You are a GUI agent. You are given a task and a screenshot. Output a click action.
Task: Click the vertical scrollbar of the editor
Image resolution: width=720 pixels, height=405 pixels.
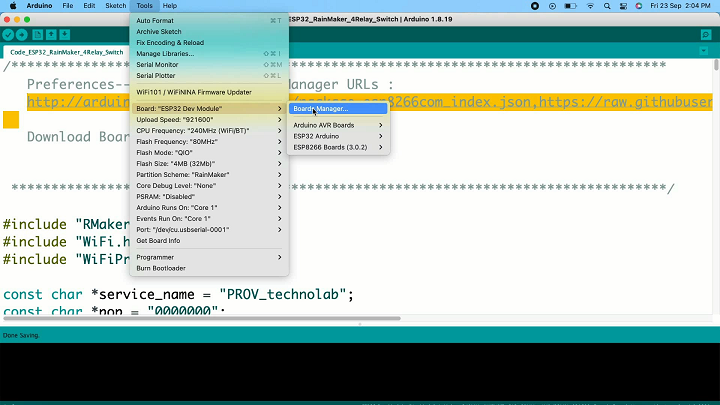716,65
